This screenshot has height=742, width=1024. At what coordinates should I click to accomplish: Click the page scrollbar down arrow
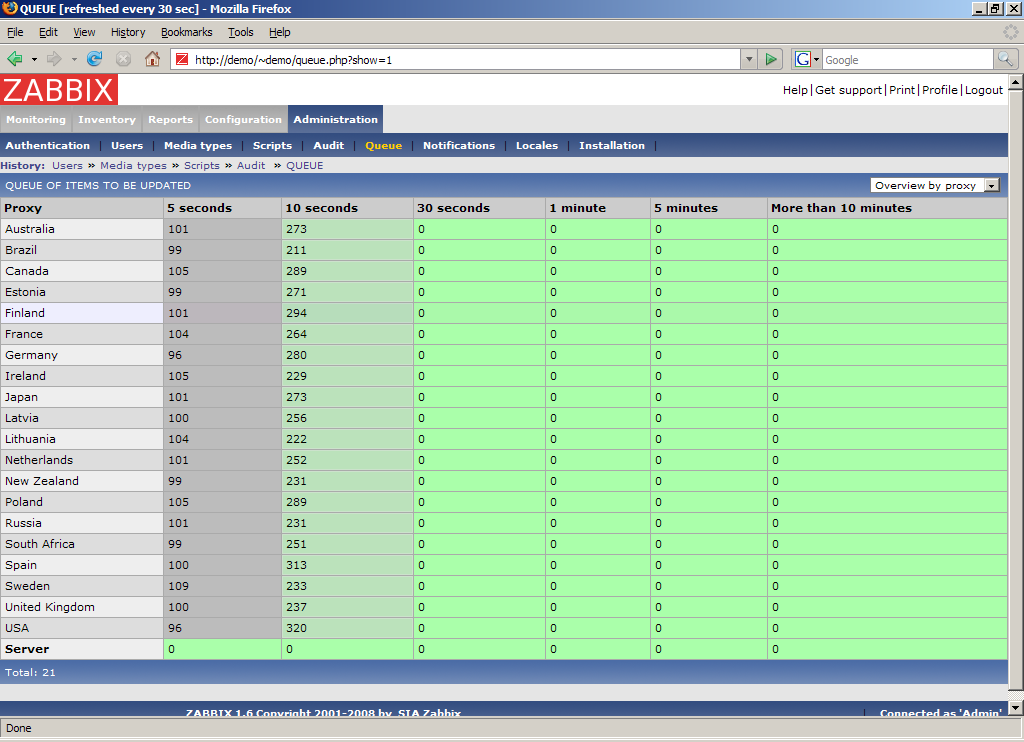[1016, 708]
